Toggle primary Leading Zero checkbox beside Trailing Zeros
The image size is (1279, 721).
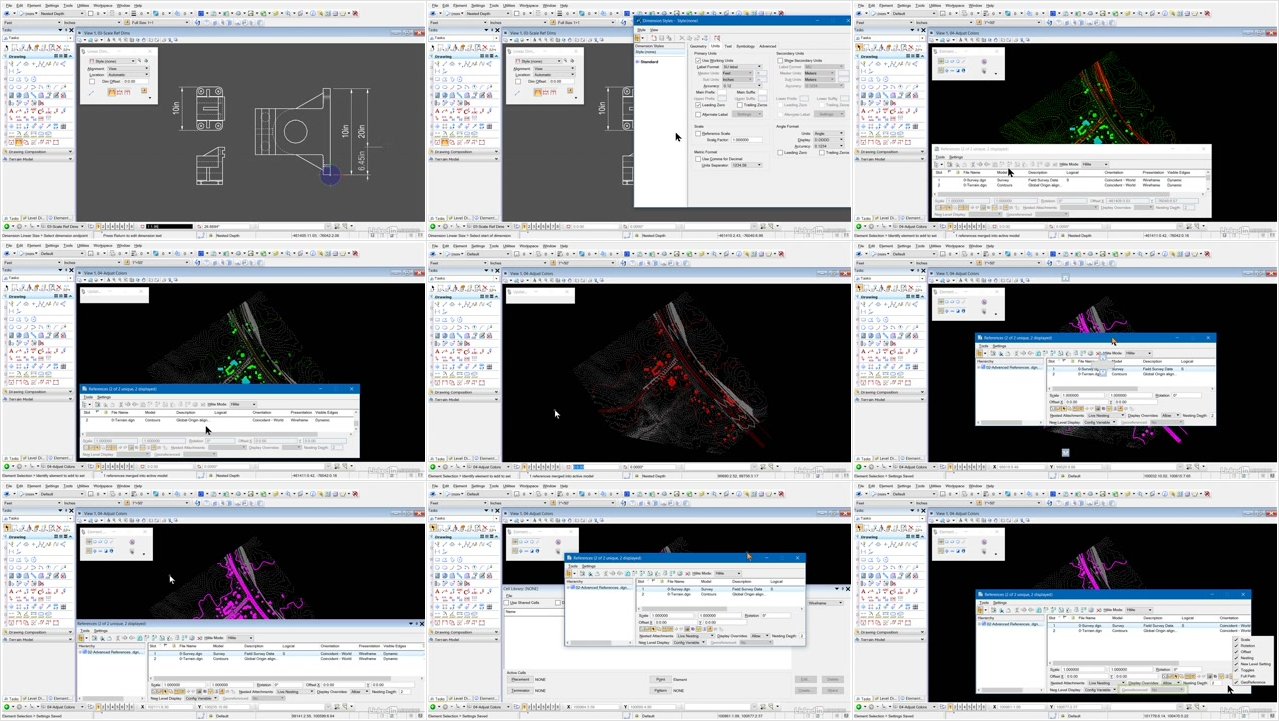coord(698,105)
